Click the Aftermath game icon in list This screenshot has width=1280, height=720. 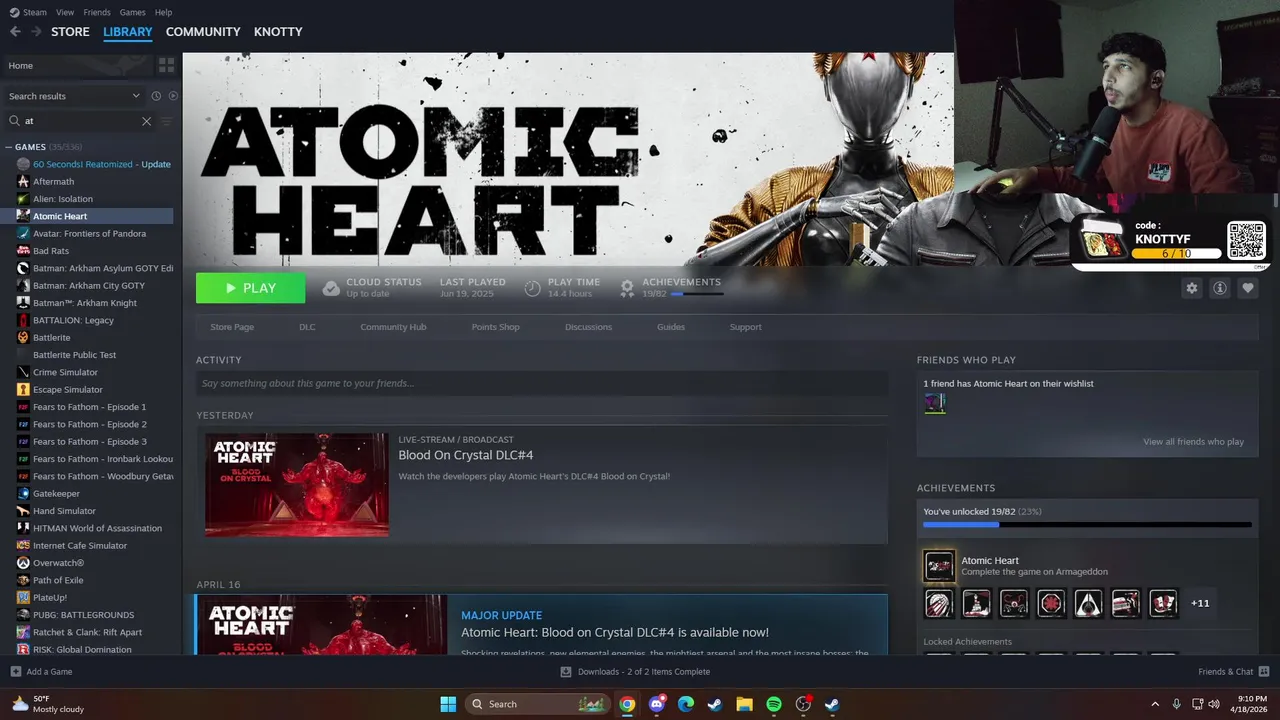coord(23,182)
